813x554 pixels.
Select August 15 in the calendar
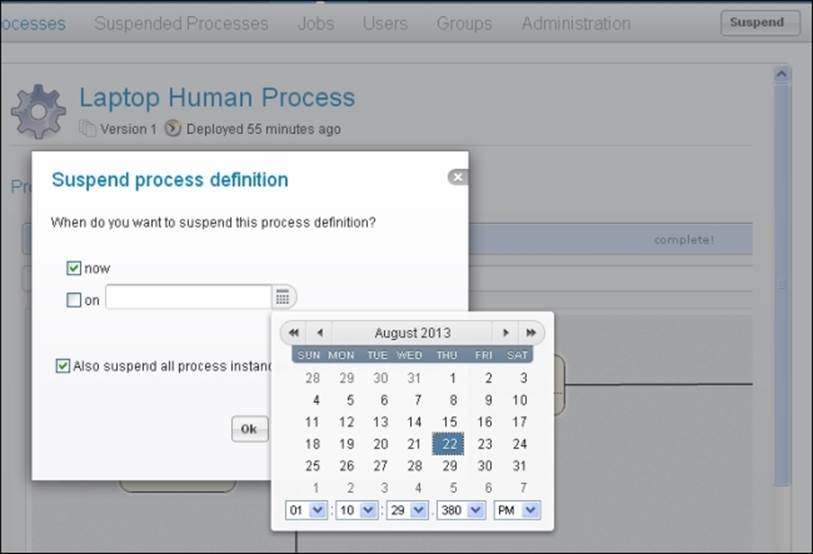tap(449, 422)
